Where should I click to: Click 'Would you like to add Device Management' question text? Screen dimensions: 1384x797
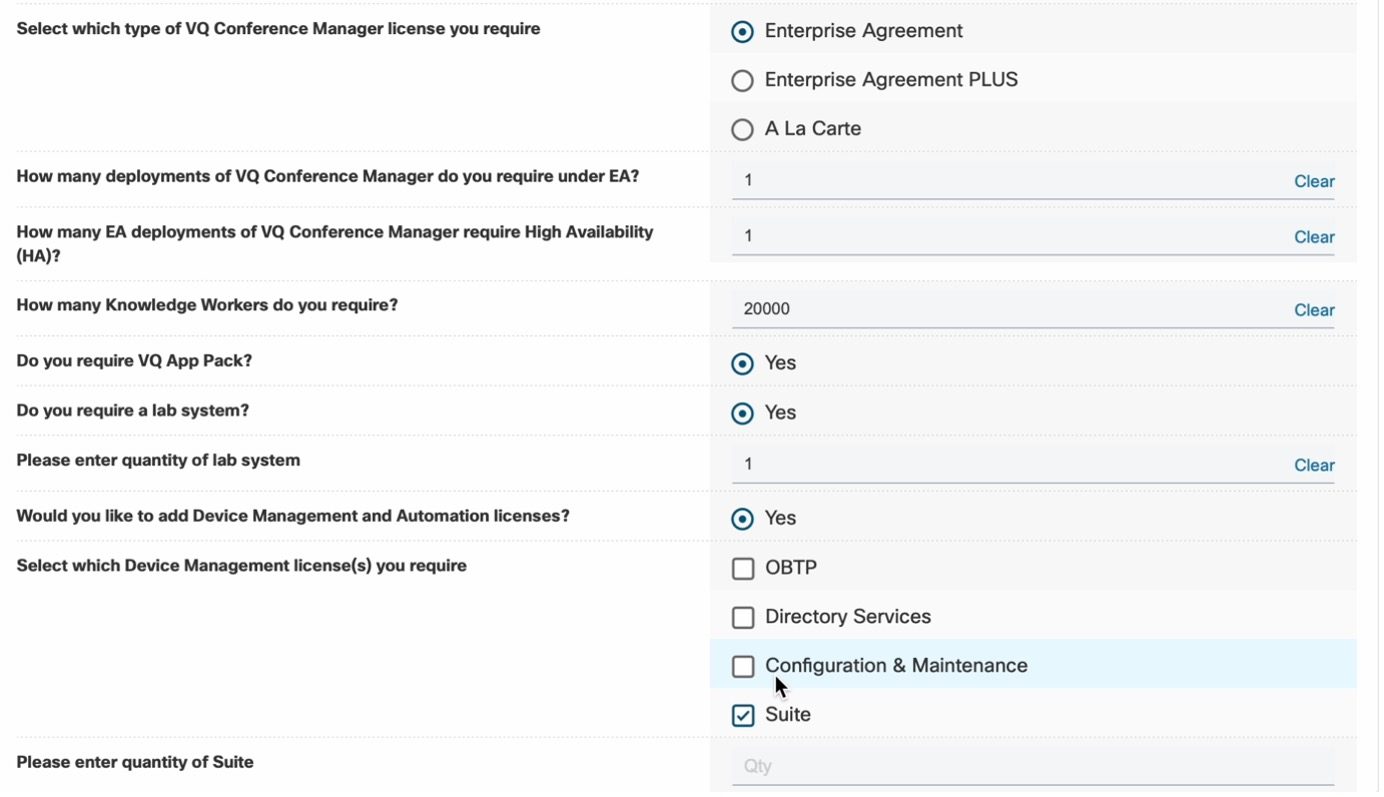[x=294, y=518]
